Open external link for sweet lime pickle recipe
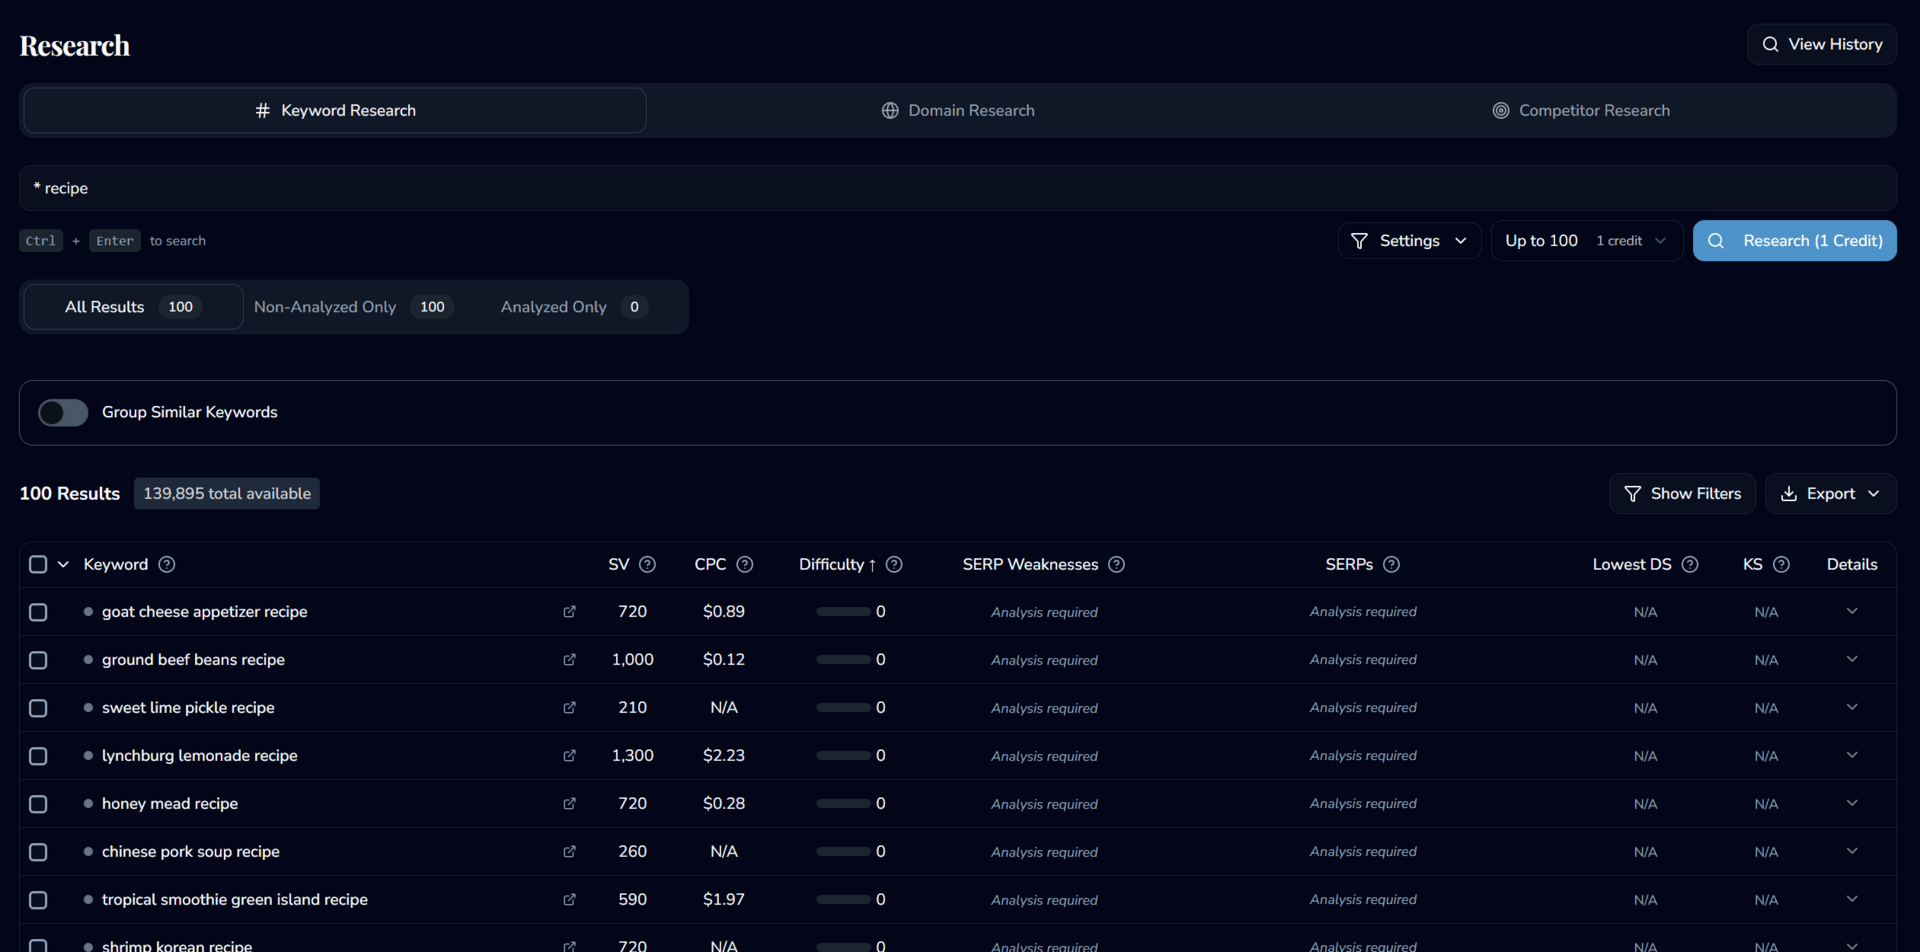Screen dimensions: 1920x952 pyautogui.click(x=569, y=708)
